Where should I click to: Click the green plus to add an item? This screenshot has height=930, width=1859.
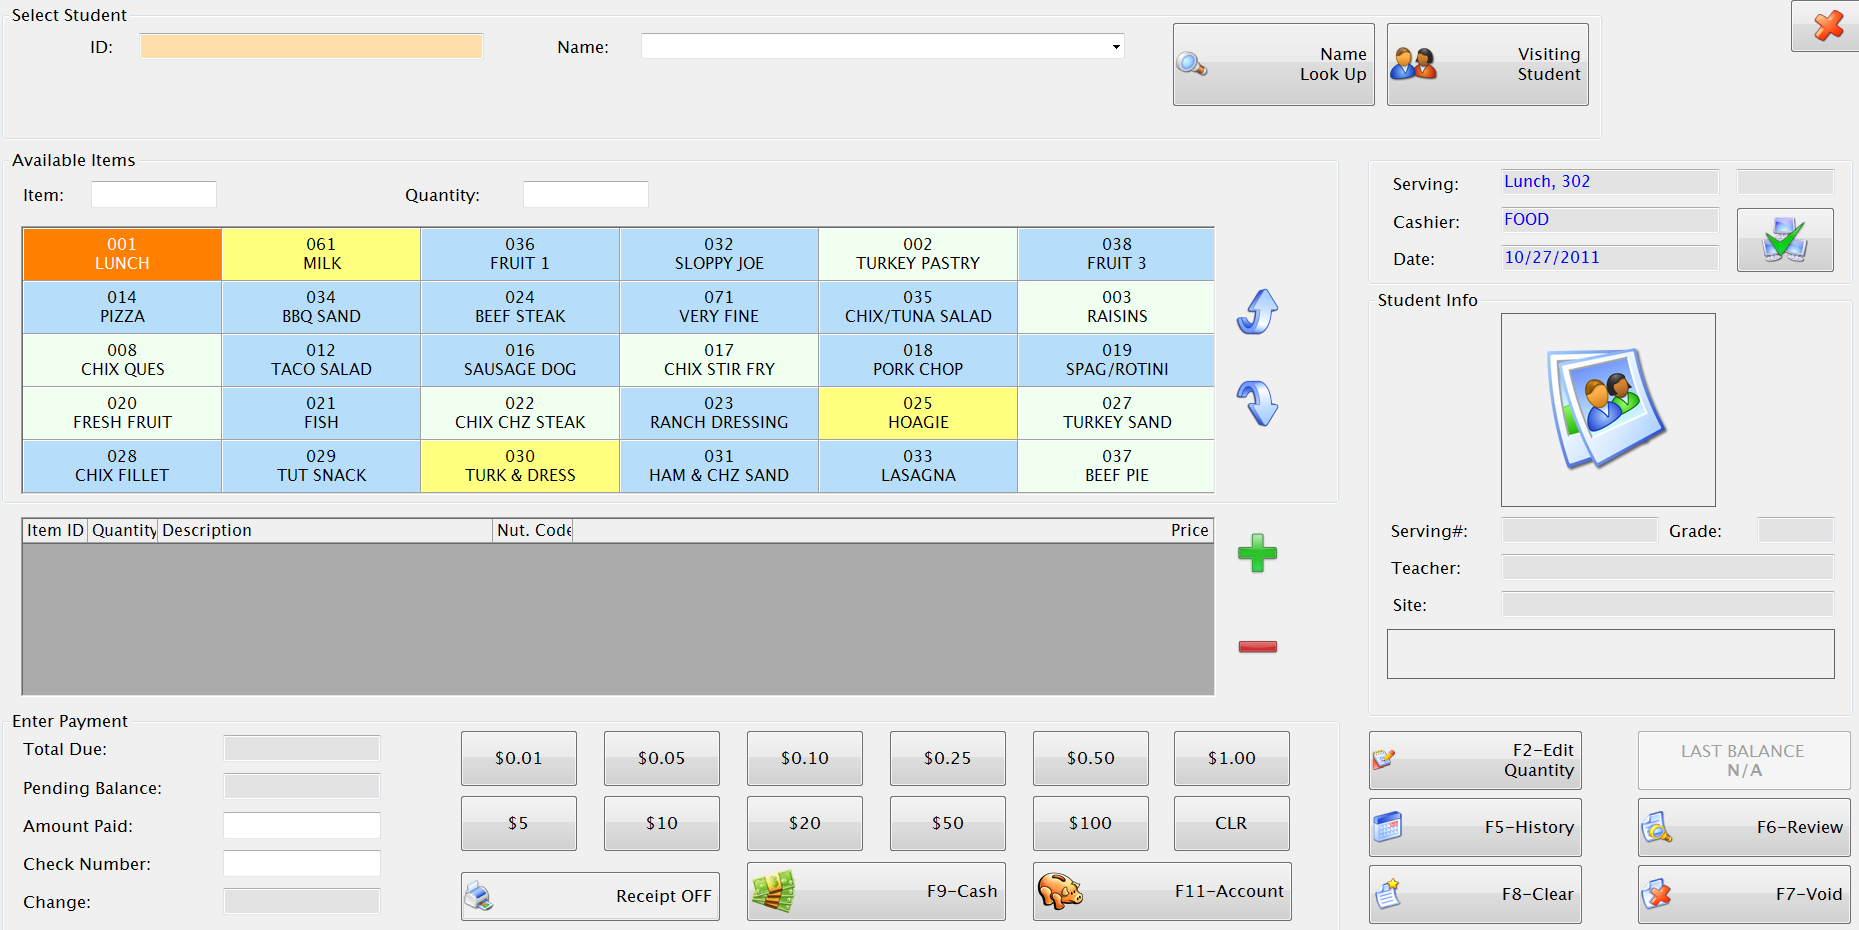pyautogui.click(x=1257, y=554)
